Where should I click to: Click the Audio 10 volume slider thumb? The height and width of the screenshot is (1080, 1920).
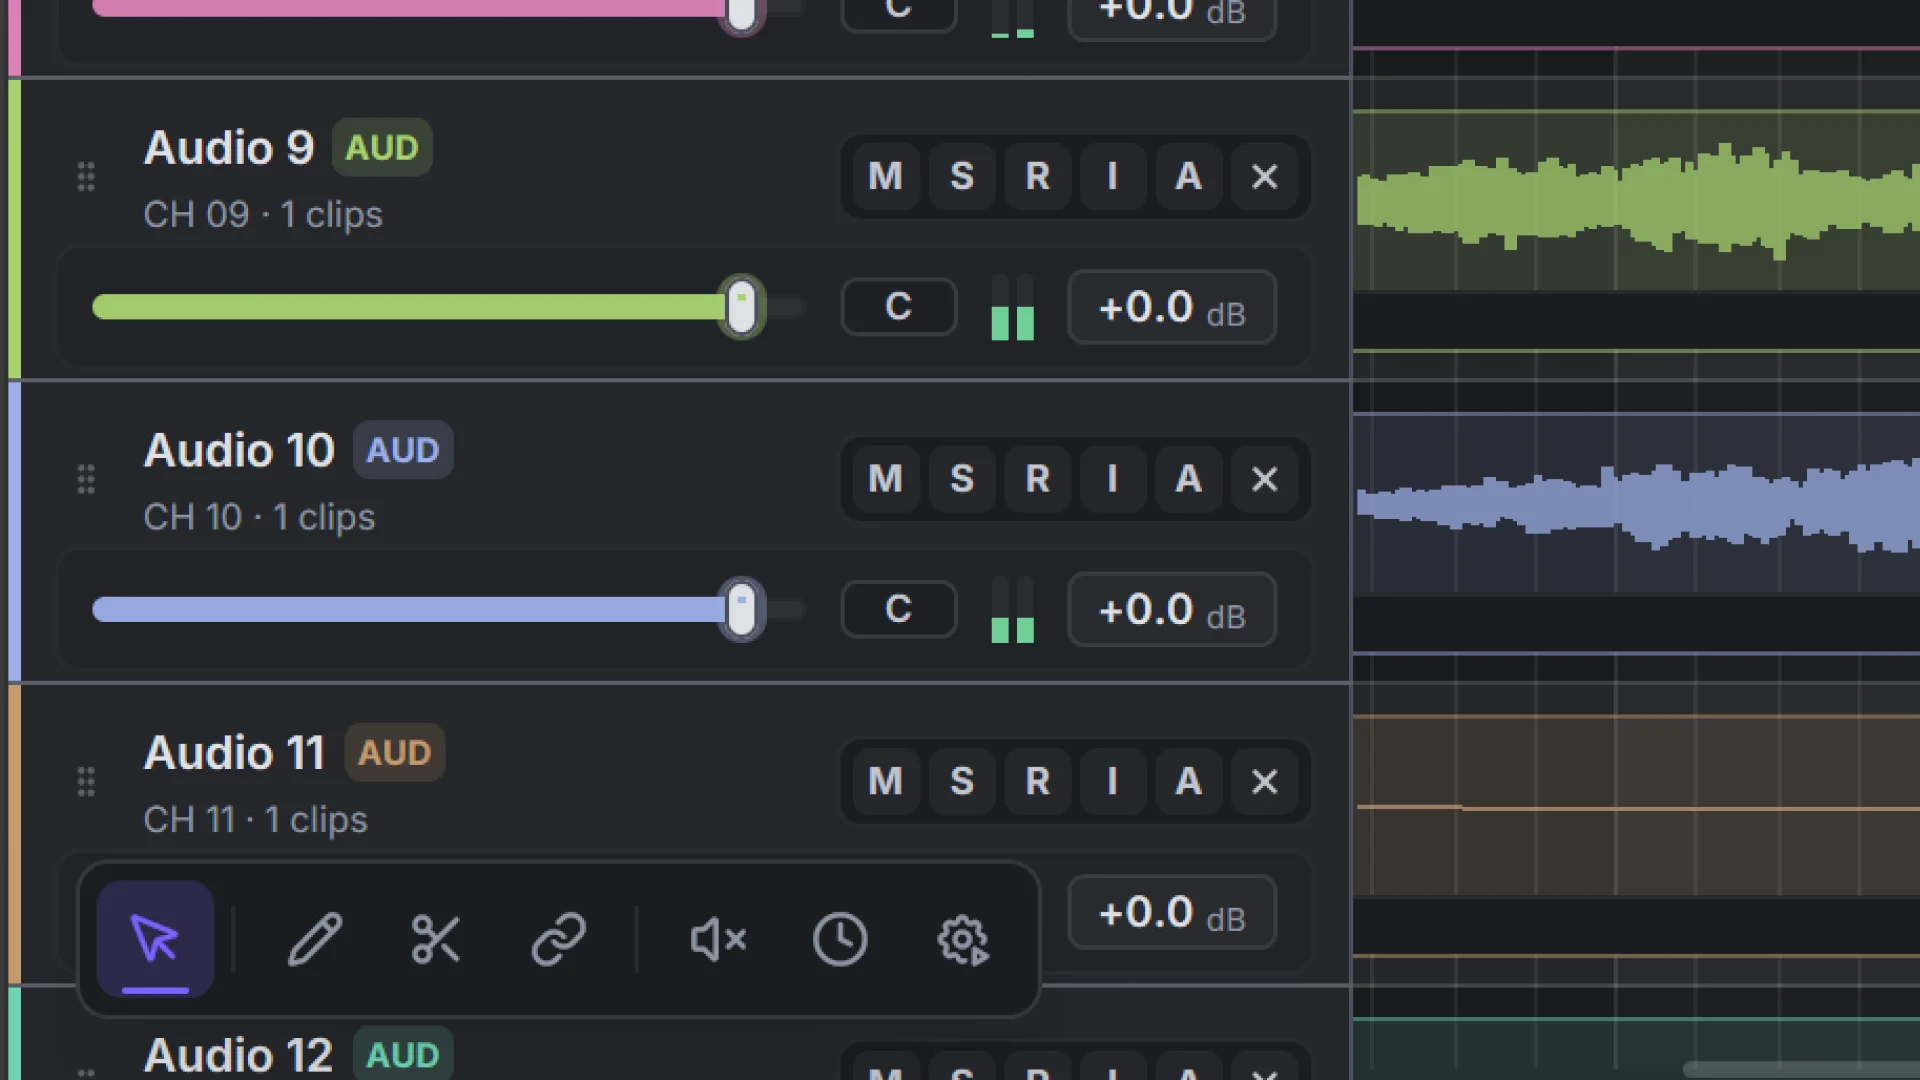[x=741, y=610]
